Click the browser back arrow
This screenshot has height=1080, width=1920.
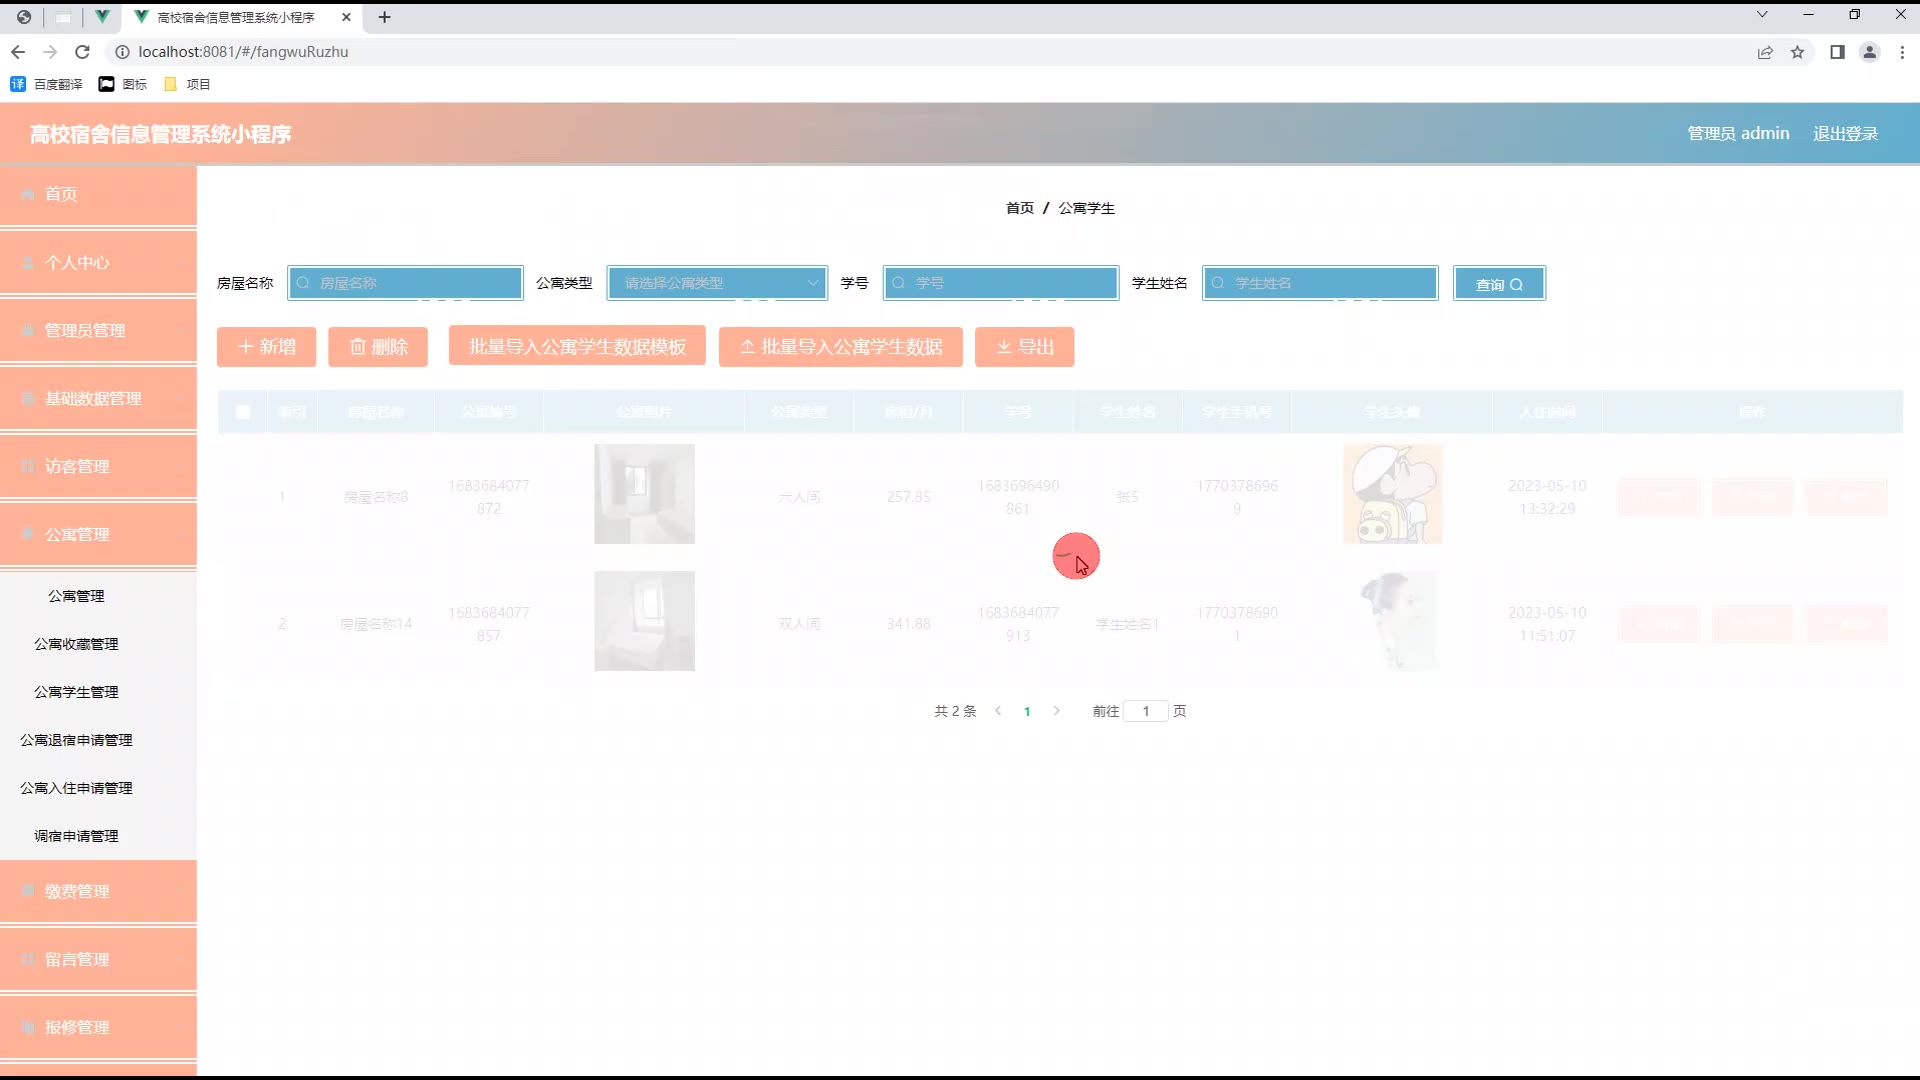[x=18, y=52]
